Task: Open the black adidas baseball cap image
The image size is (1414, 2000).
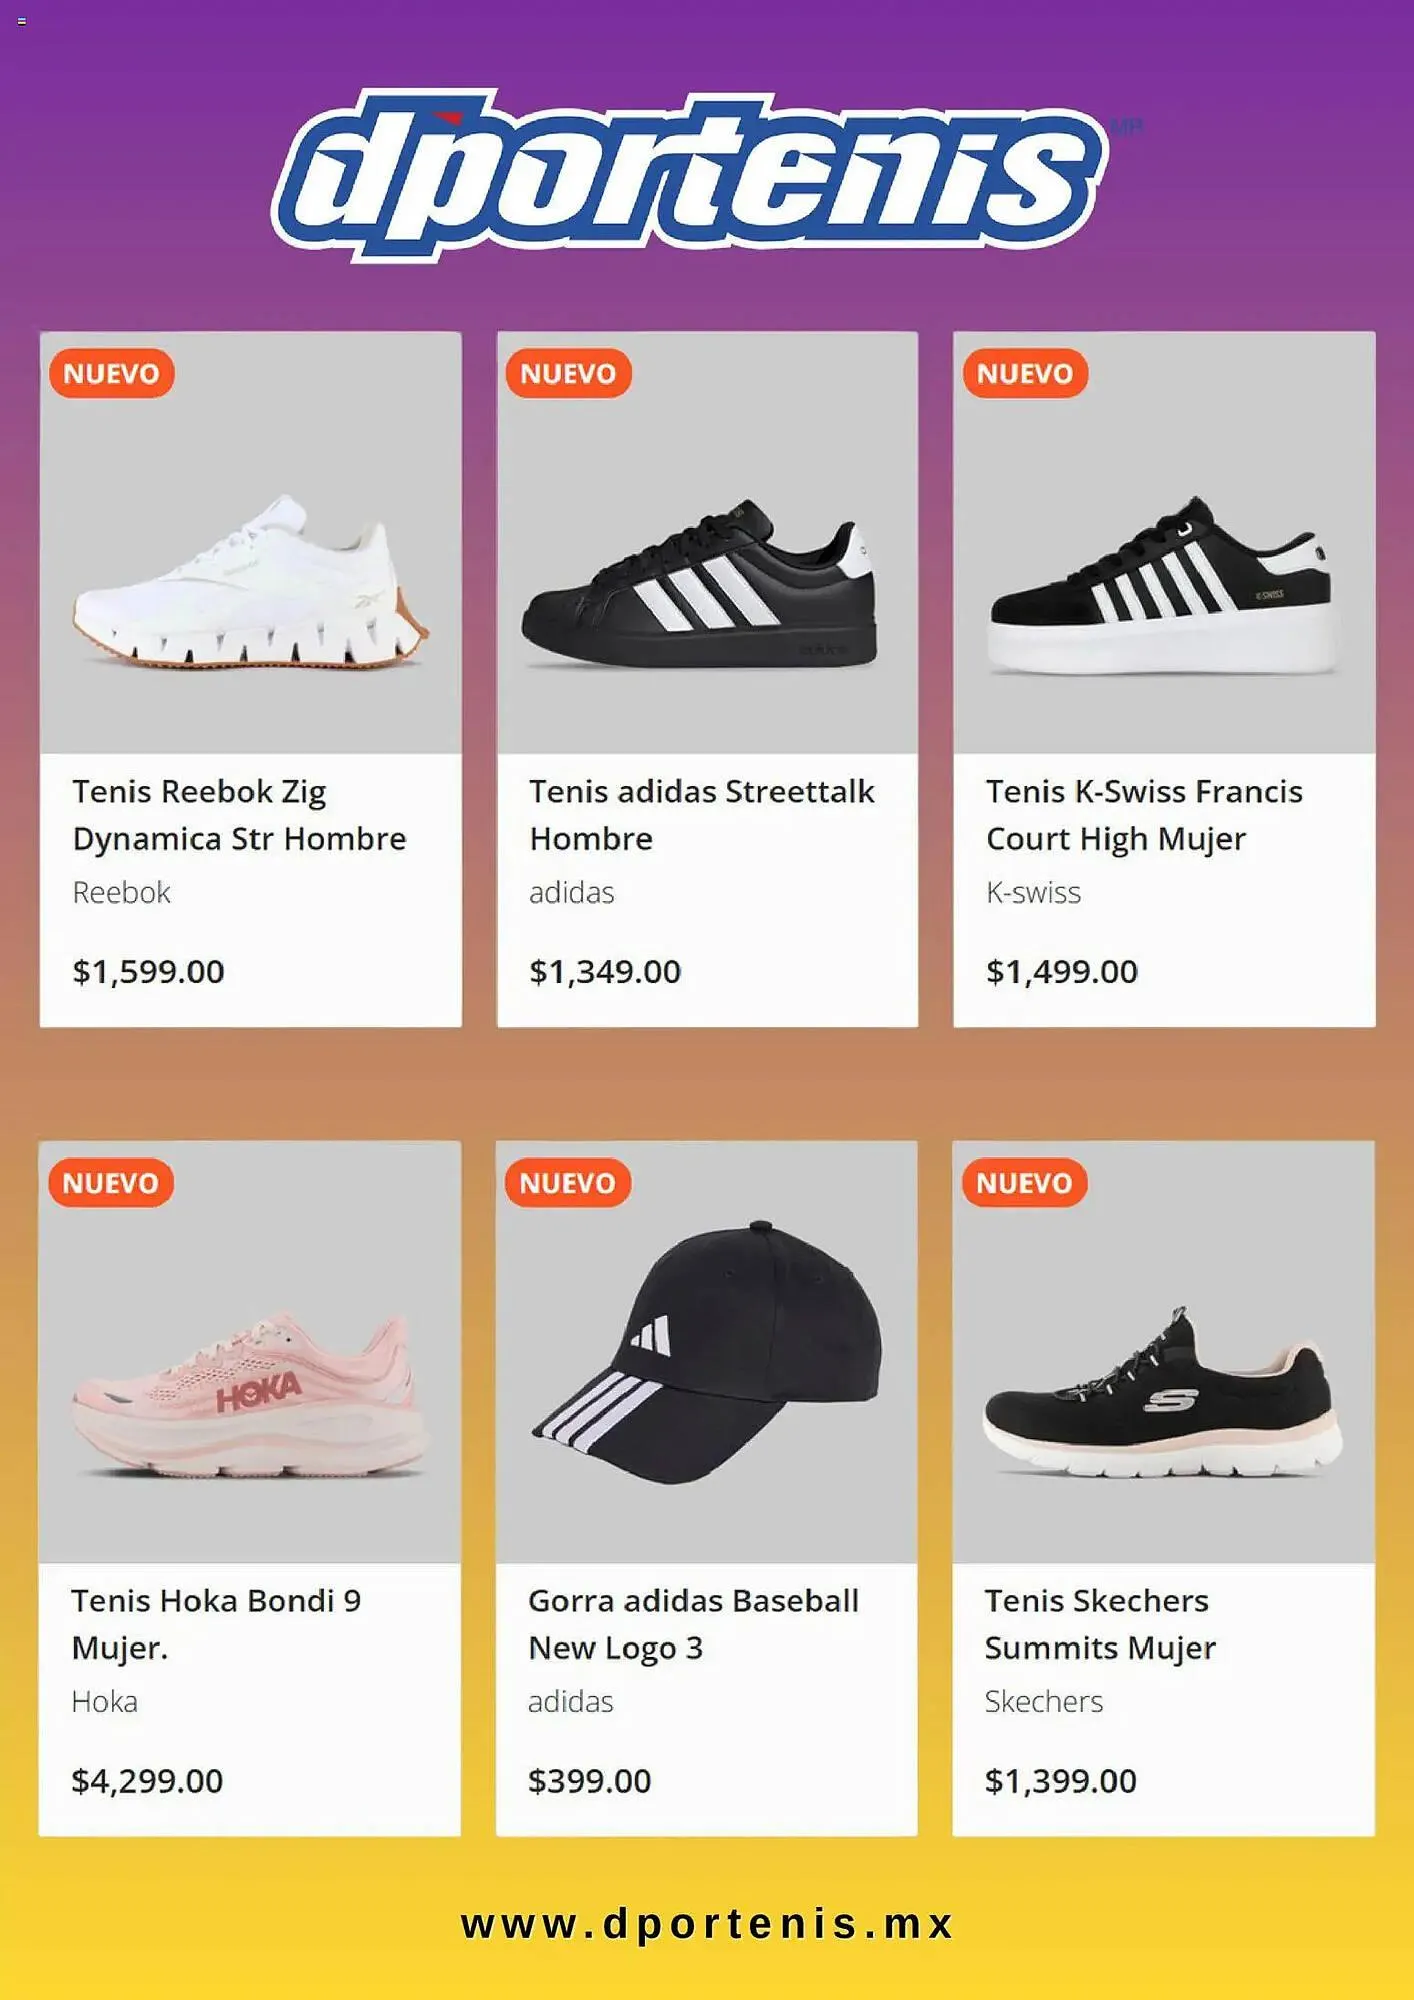Action: point(708,1355)
